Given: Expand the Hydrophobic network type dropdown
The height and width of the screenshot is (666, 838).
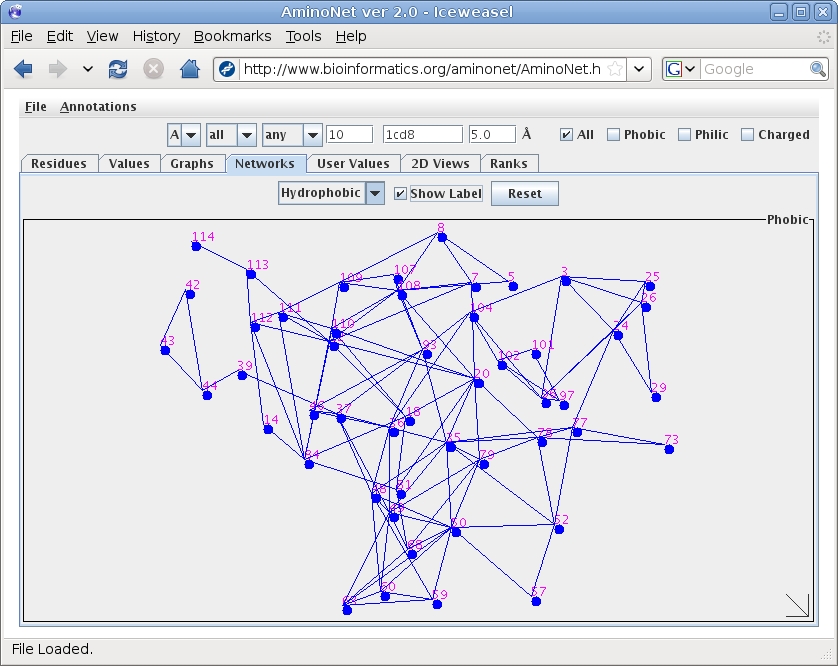Looking at the screenshot, I should tap(375, 193).
